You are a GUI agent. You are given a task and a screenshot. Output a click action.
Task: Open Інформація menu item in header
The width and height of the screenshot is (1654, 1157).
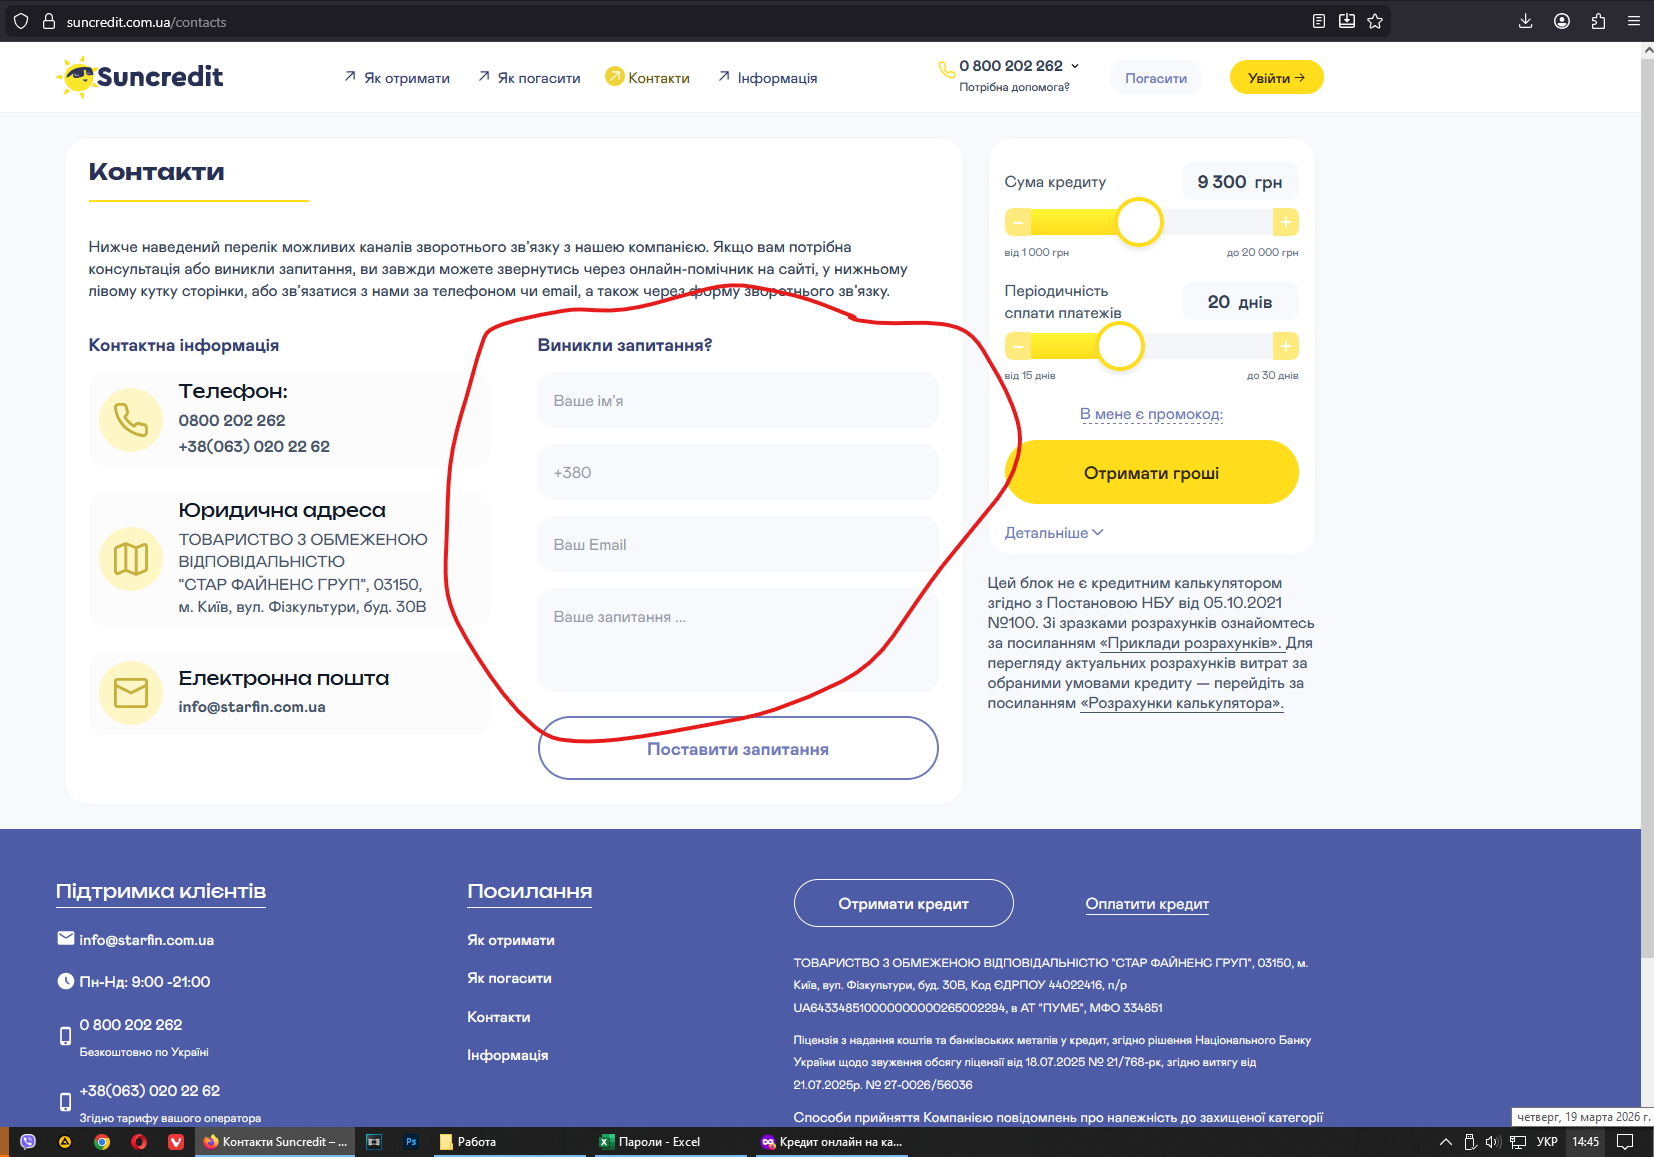pyautogui.click(x=768, y=78)
